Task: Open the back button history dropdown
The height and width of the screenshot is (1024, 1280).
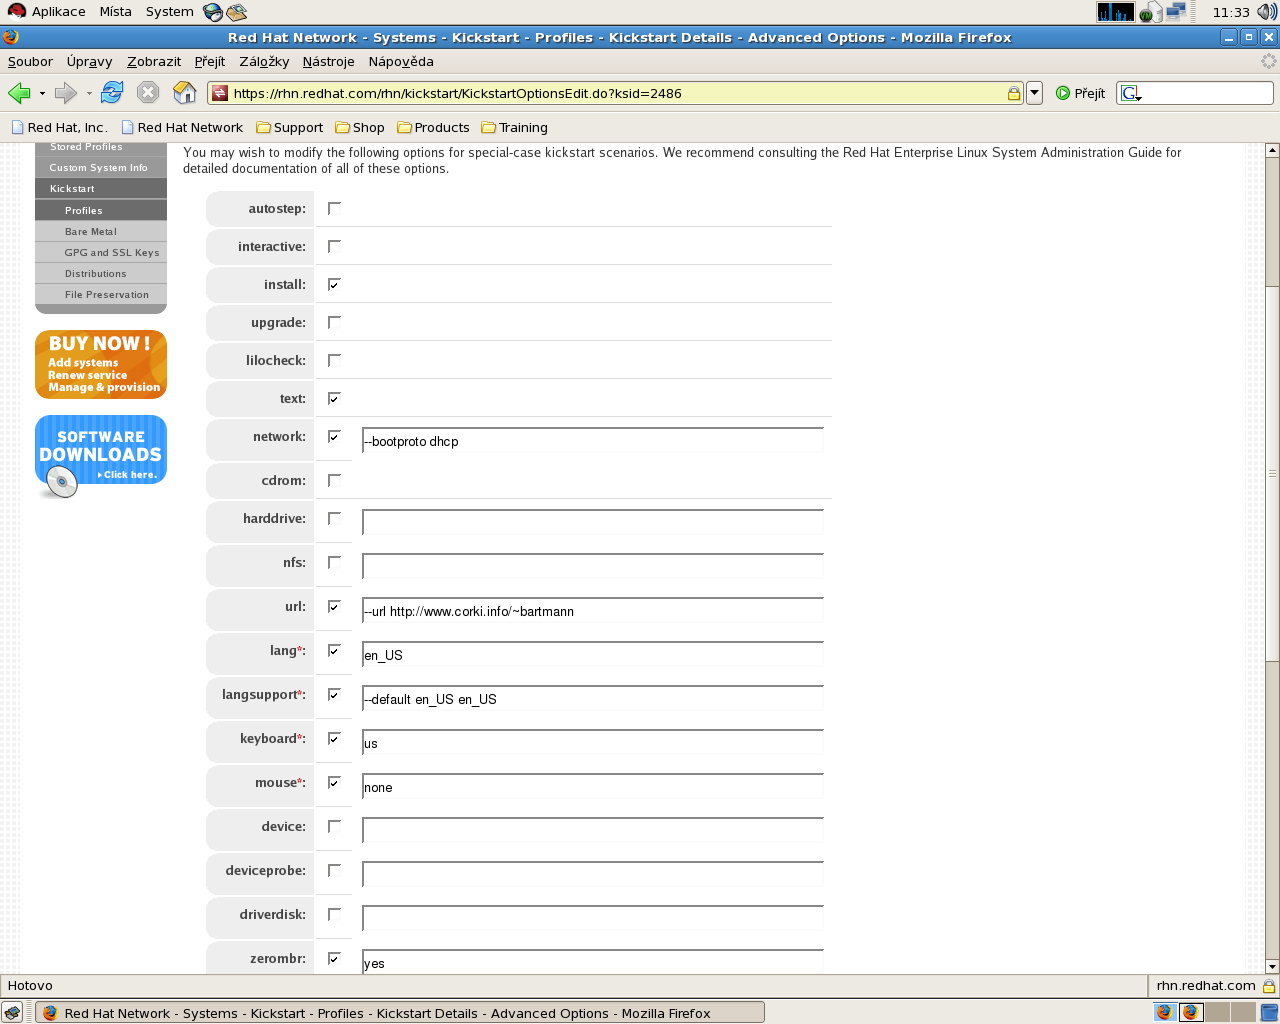Action: click(x=42, y=93)
